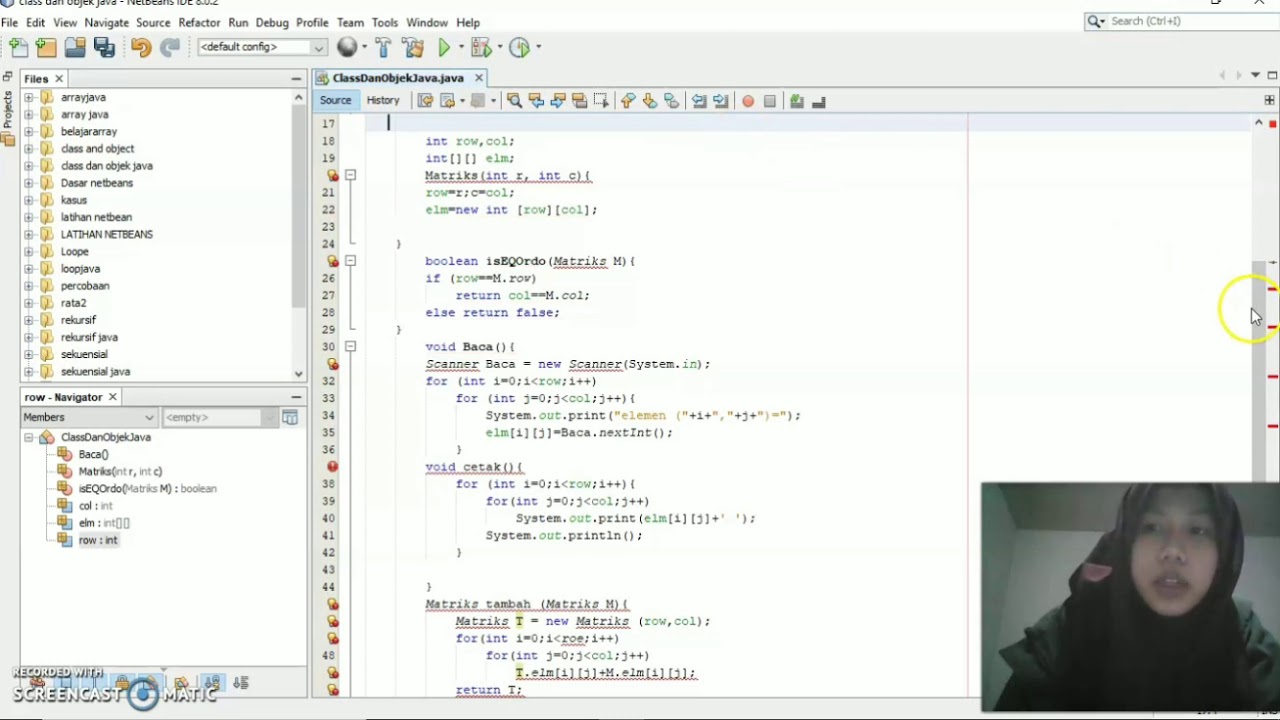Click the New Project toolbar icon

coord(46,47)
